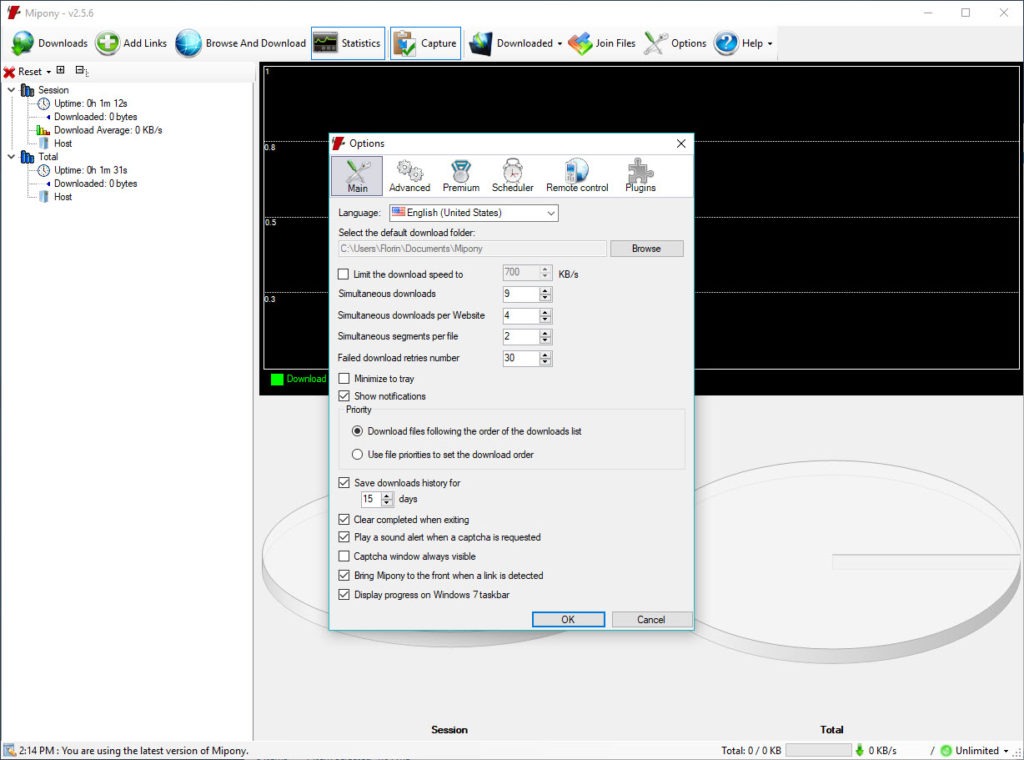Open the Premium tab in Options
Screen dimensions: 1024x760
[x=461, y=176]
